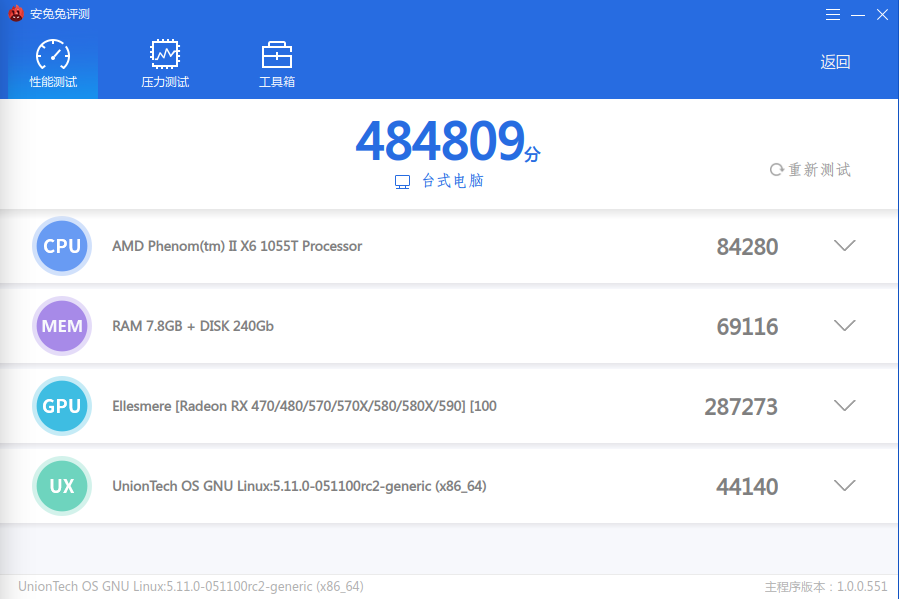Viewport: 899px width, 599px height.
Task: Open the 性能测试 performance test tab
Action: [x=53, y=64]
